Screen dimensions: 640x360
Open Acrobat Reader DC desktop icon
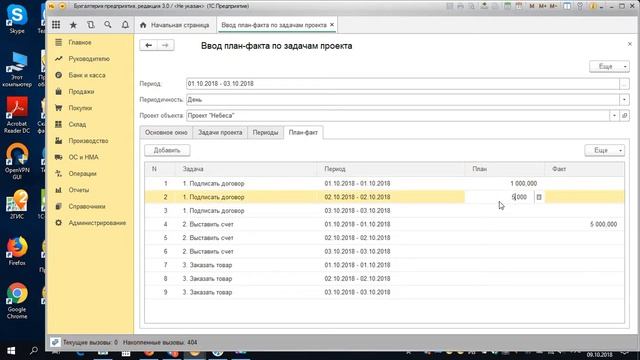tap(17, 115)
